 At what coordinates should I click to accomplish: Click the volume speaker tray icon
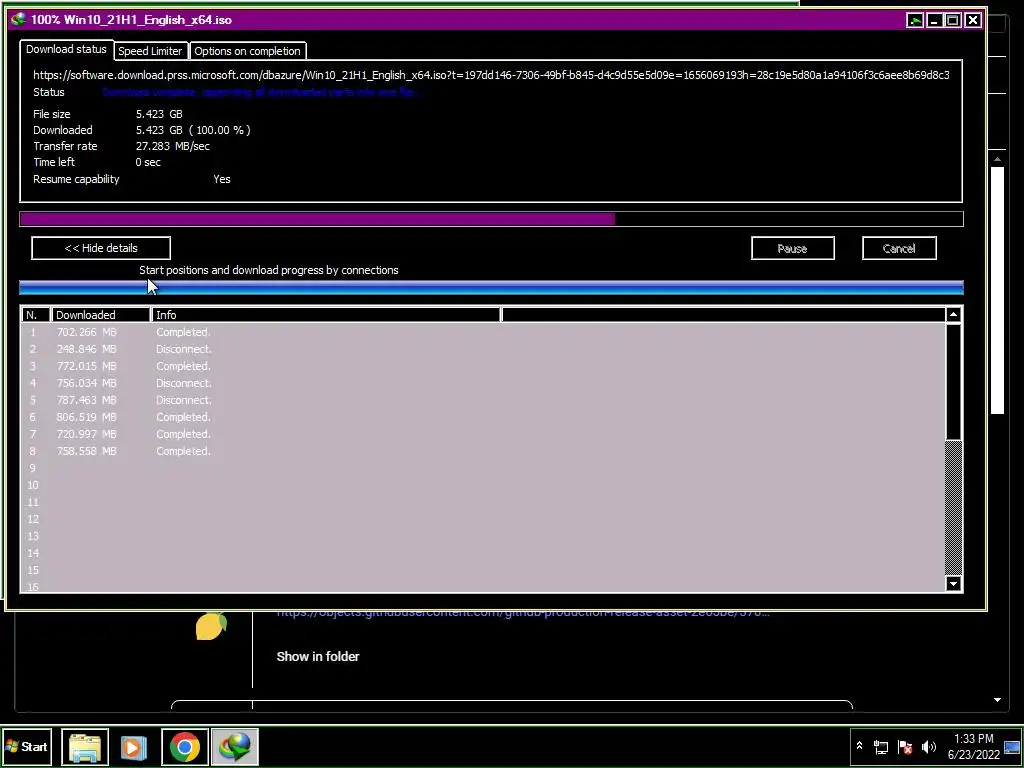coord(929,746)
